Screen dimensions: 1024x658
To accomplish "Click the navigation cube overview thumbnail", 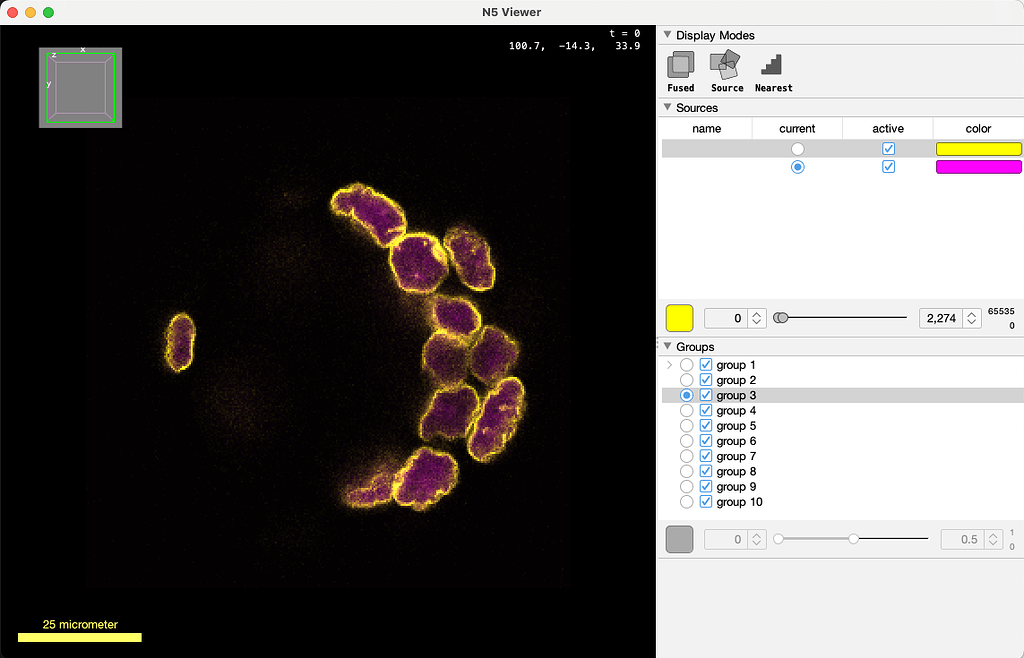I will pyautogui.click(x=80, y=87).
